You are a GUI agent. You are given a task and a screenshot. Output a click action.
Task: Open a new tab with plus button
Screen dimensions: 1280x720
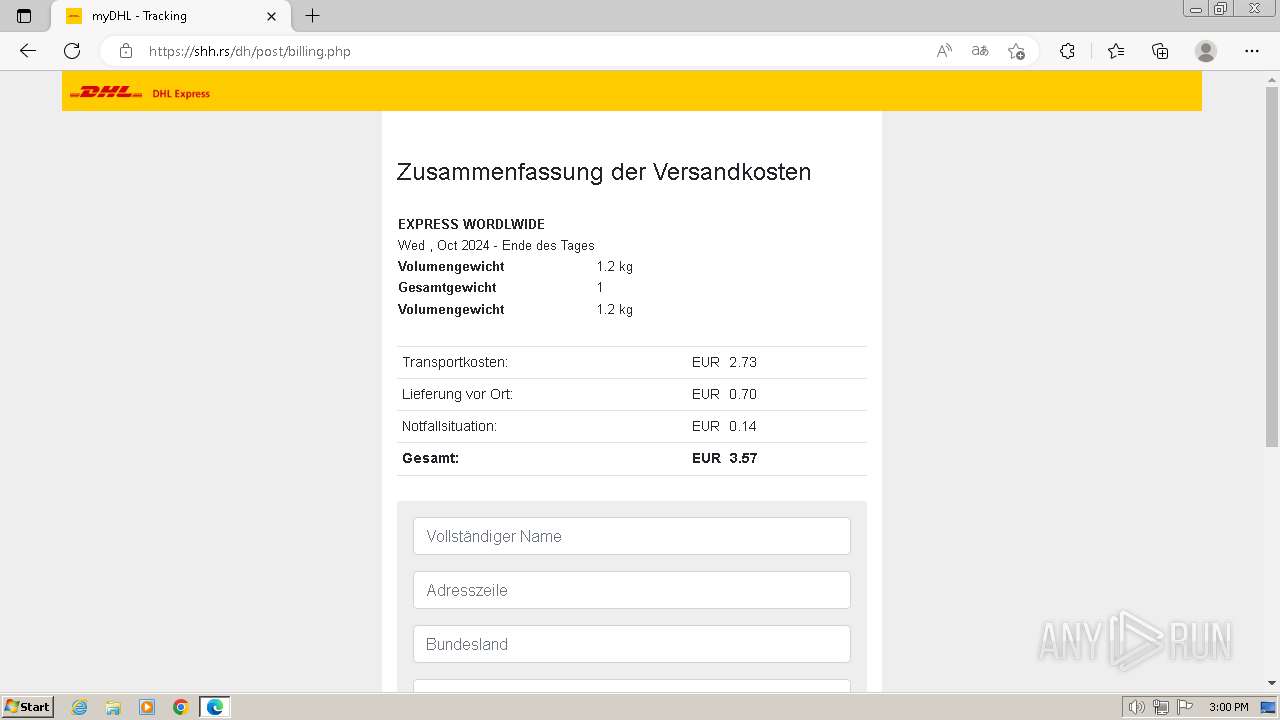(313, 16)
